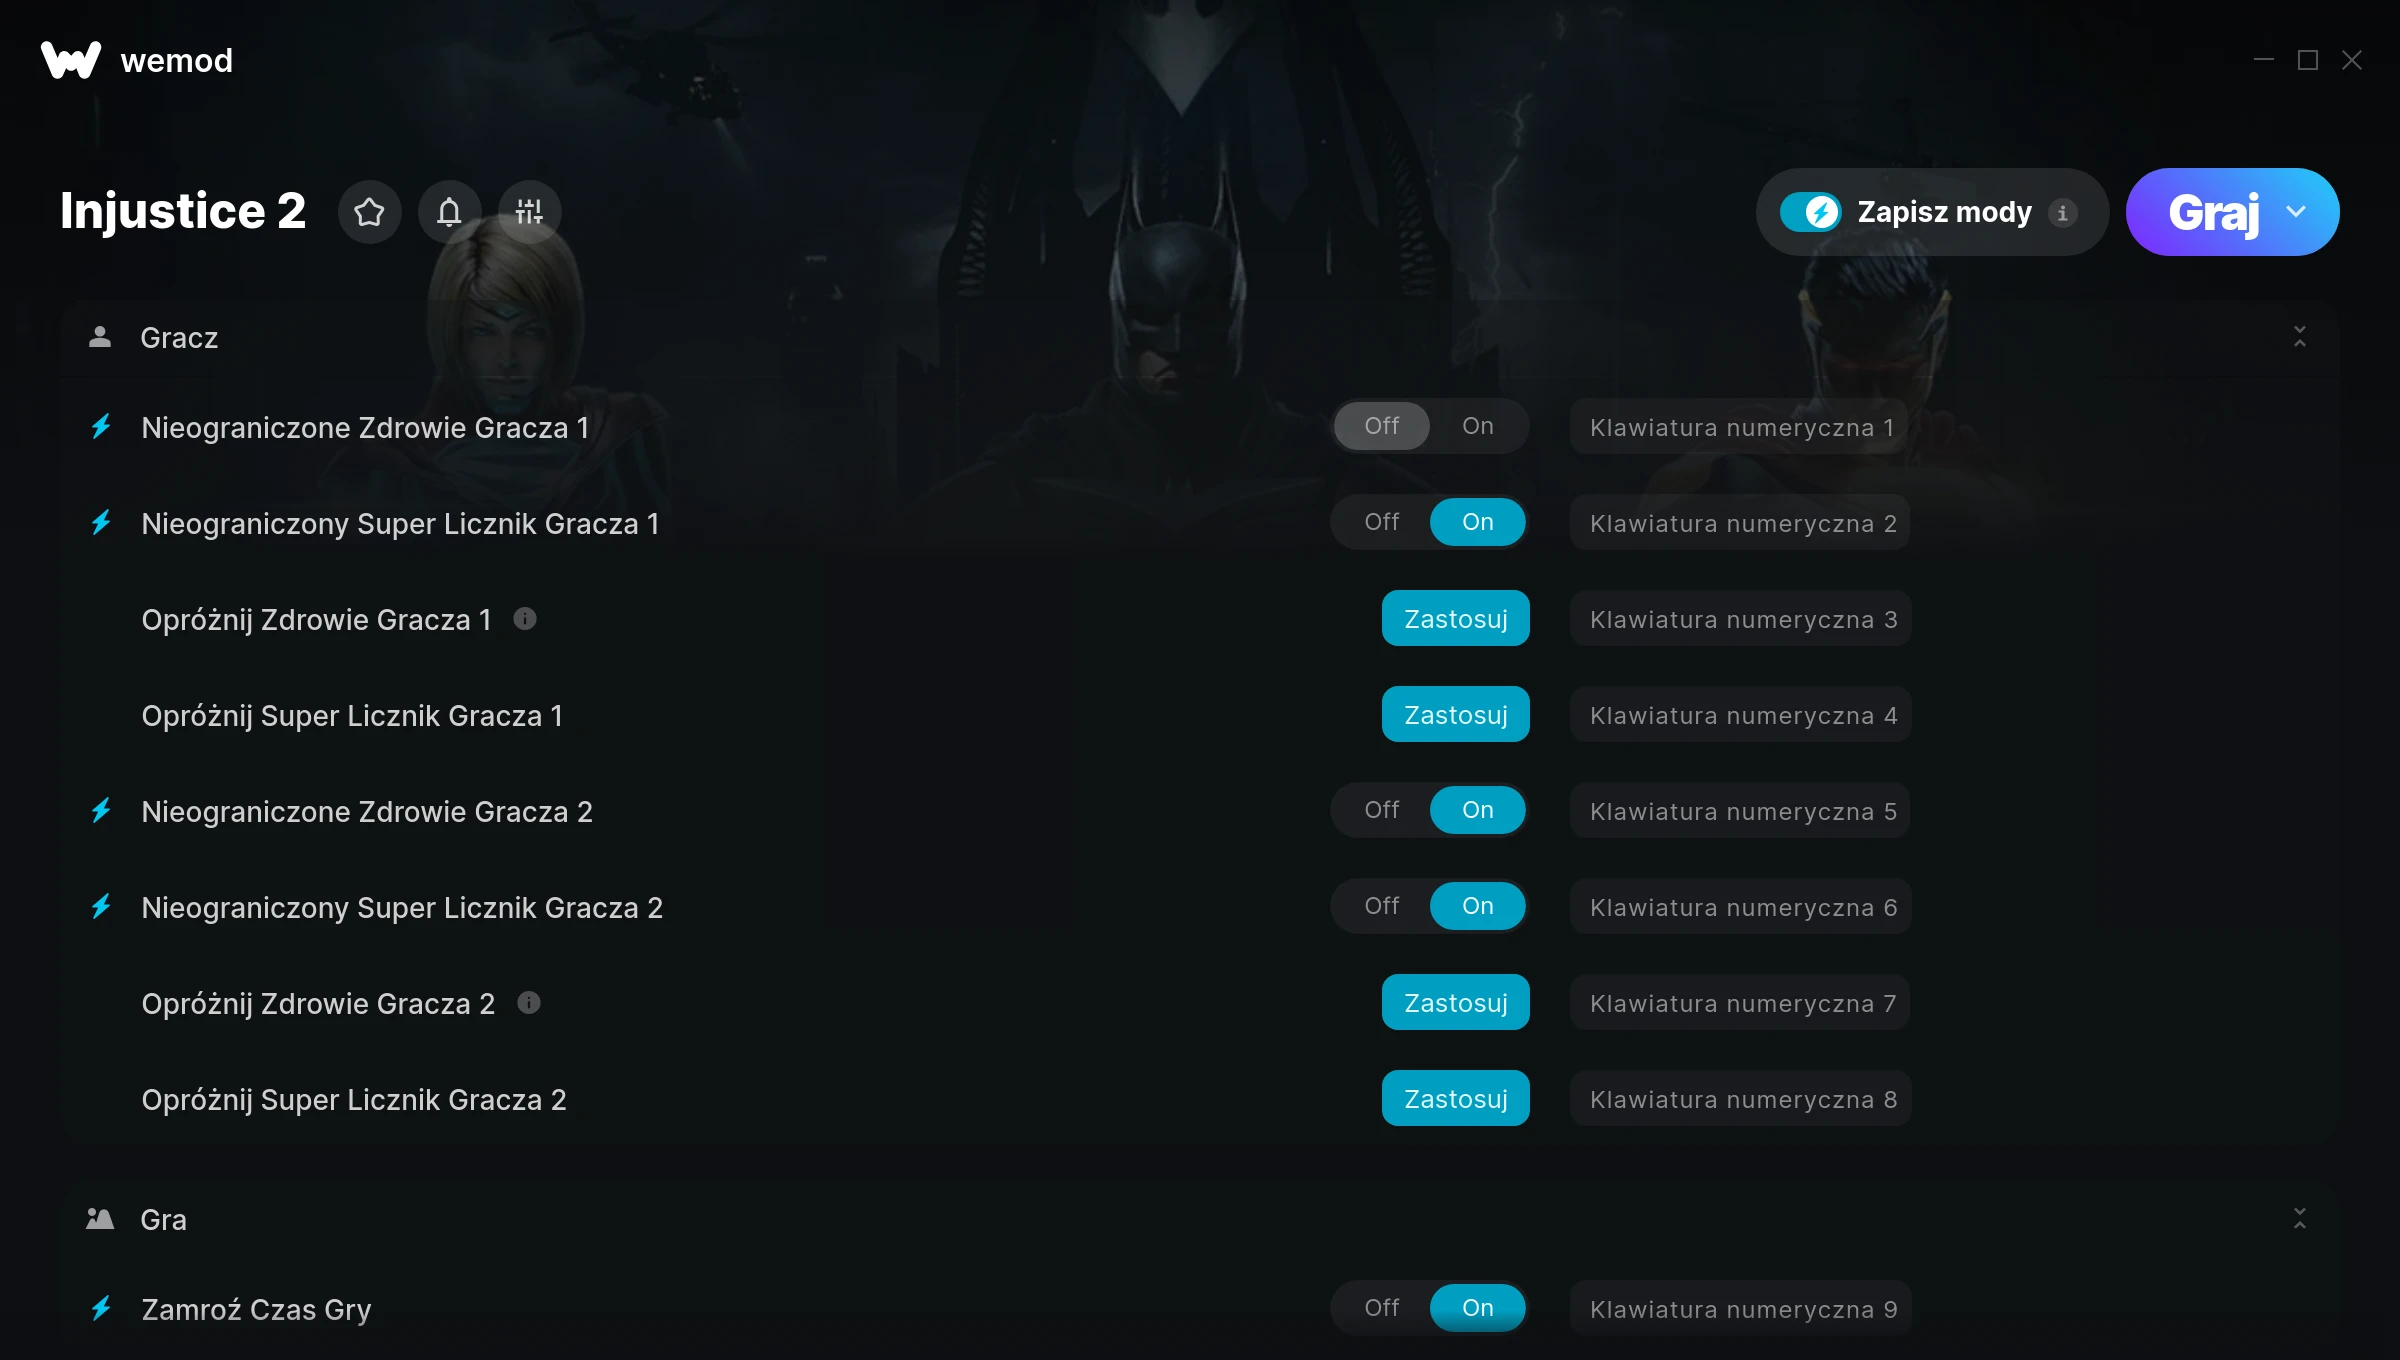Collapse the Gracz section
This screenshot has height=1360, width=2400.
pyautogui.click(x=2299, y=337)
